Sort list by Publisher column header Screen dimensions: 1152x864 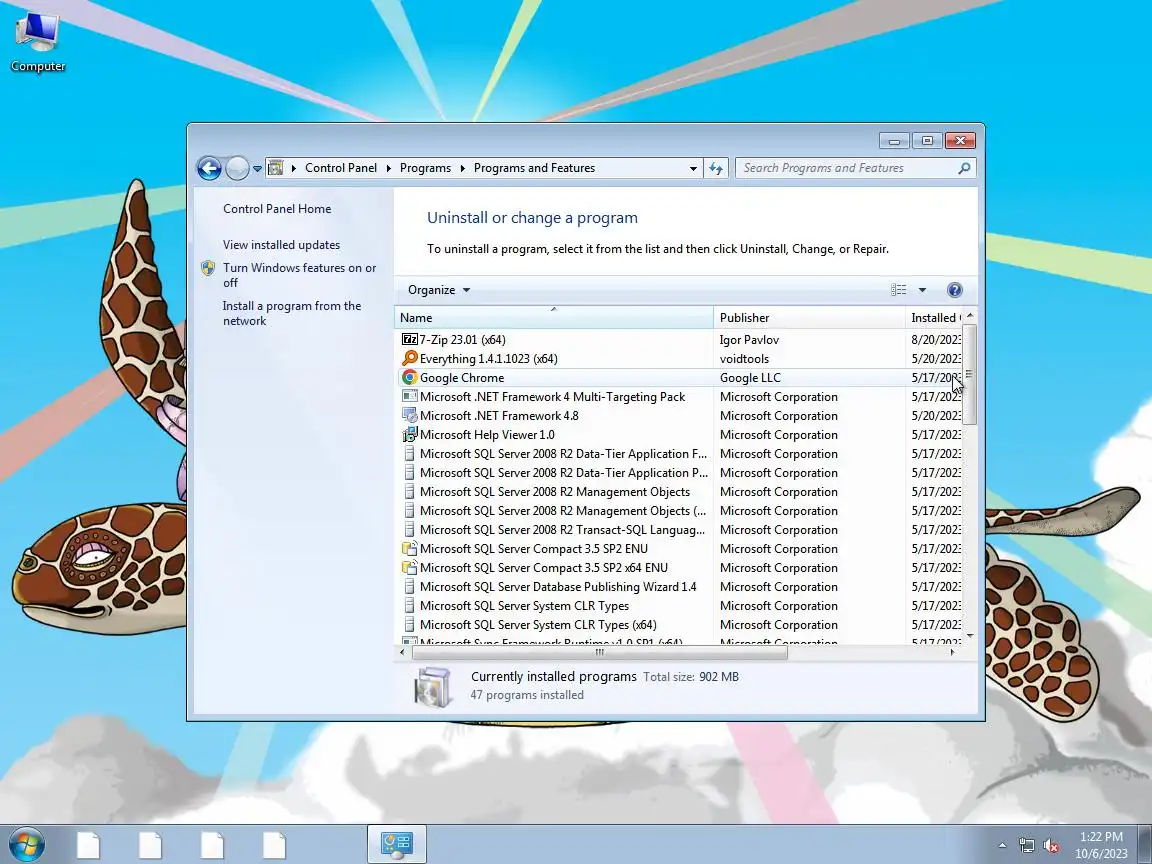click(x=809, y=317)
